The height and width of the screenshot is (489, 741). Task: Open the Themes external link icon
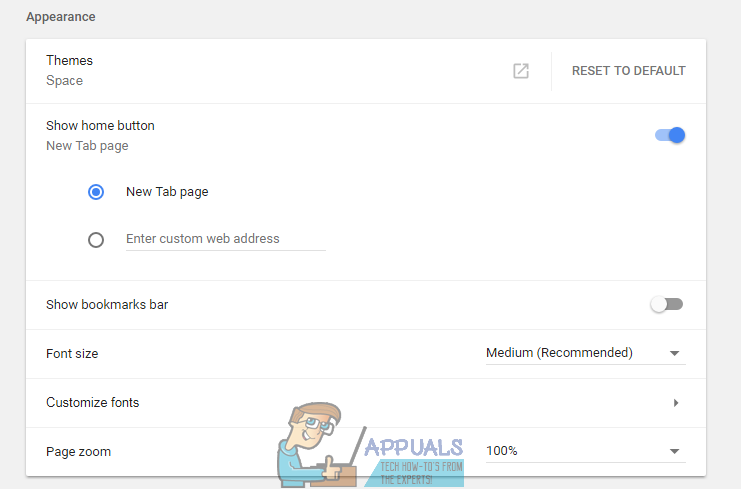(521, 71)
